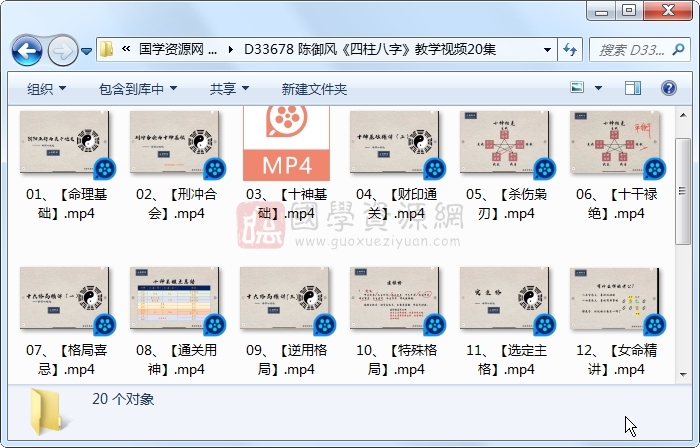Screen dimensions: 700x448
Task: Click file name 07、【格局喜忌】.mp4
Action: point(66,360)
